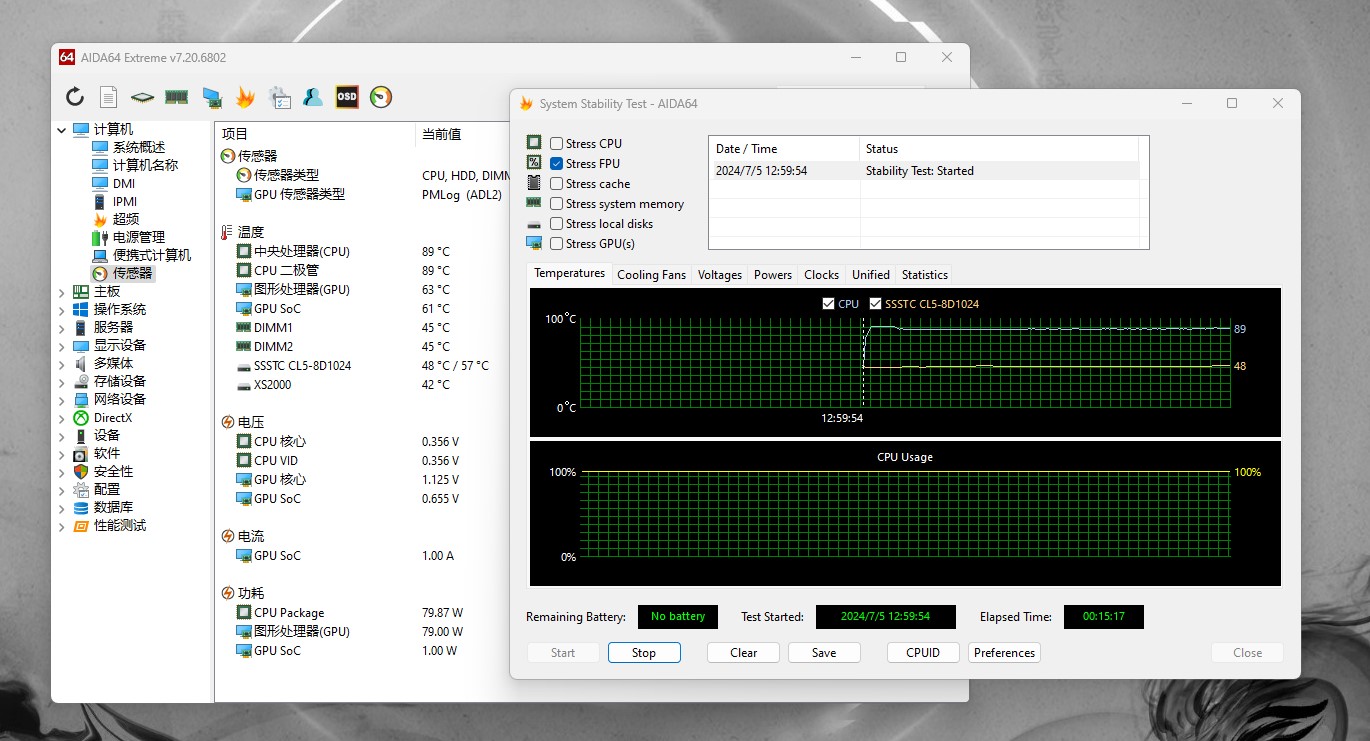Viewport: 1370px width, 741px height.
Task: Switch to the Cooling Fans tab
Action: pos(651,275)
